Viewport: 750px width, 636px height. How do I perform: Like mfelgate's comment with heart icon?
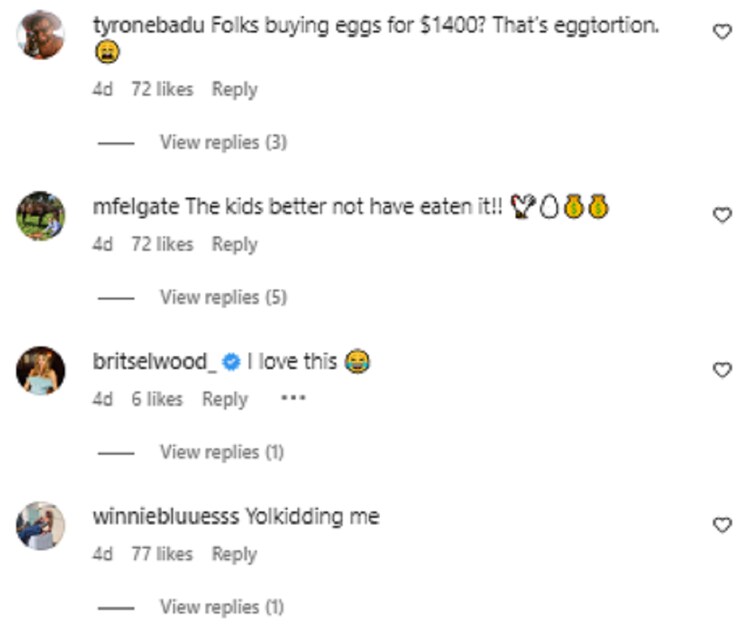pos(722,215)
